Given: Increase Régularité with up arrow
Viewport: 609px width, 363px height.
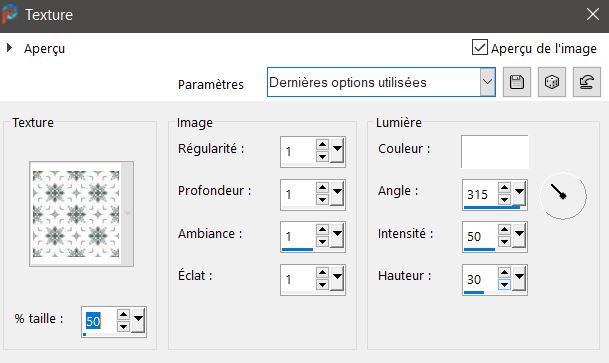Looking at the screenshot, I should (x=322, y=145).
